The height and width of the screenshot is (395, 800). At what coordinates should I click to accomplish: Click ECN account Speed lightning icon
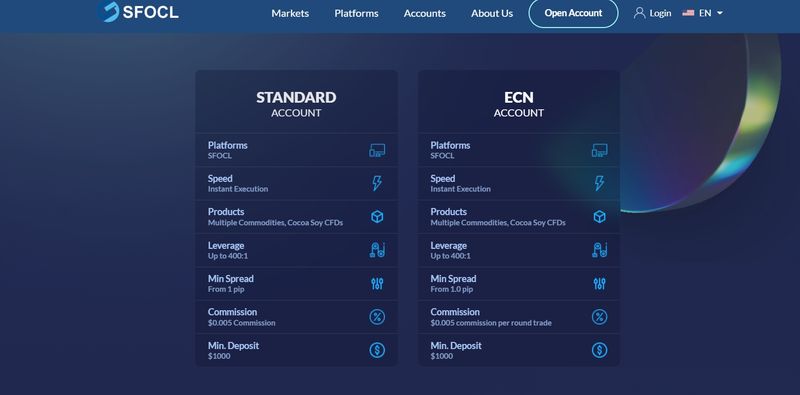point(599,183)
